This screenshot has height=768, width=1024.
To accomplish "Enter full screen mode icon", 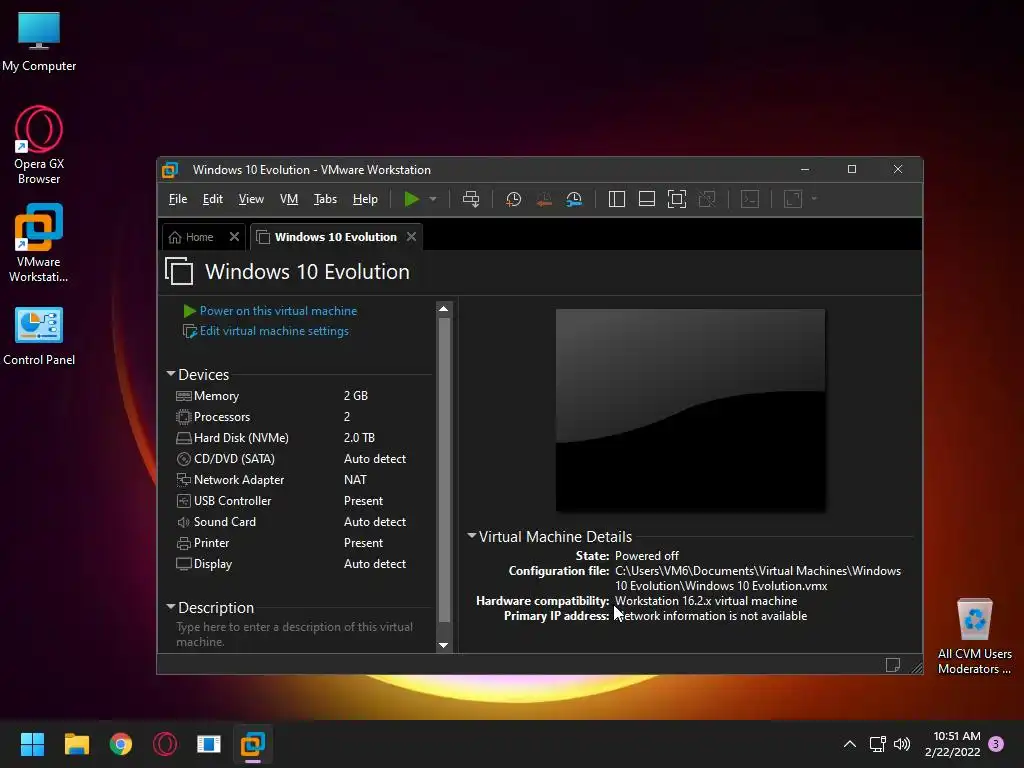I will click(x=677, y=199).
